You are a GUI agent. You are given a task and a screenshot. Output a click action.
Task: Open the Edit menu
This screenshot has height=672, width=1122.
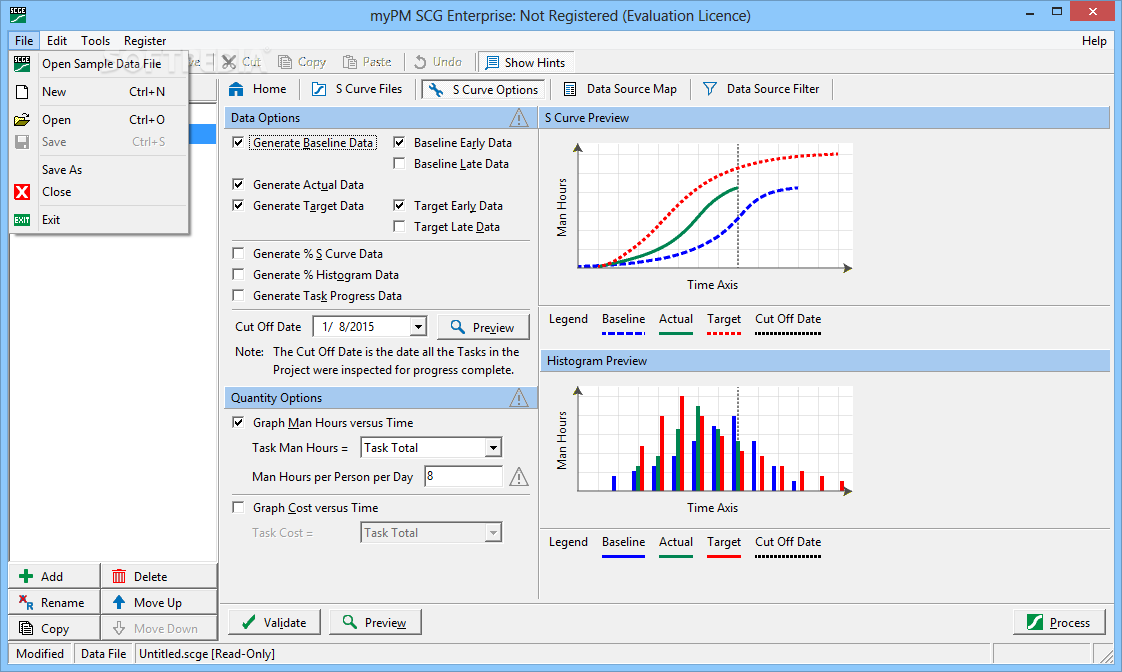(x=57, y=41)
